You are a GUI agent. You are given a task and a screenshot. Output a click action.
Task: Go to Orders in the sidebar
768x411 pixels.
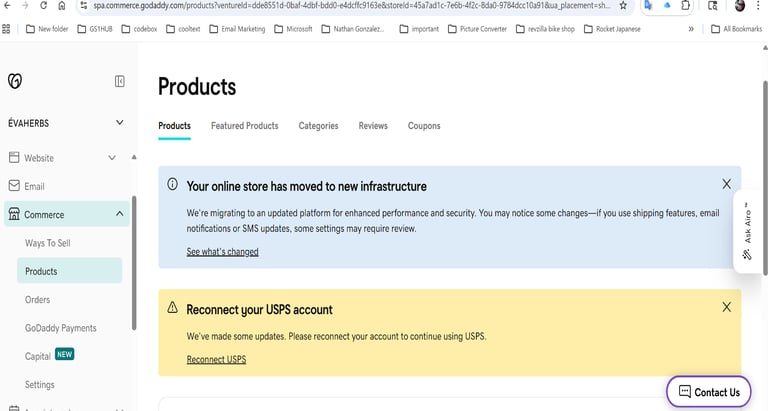(x=38, y=300)
